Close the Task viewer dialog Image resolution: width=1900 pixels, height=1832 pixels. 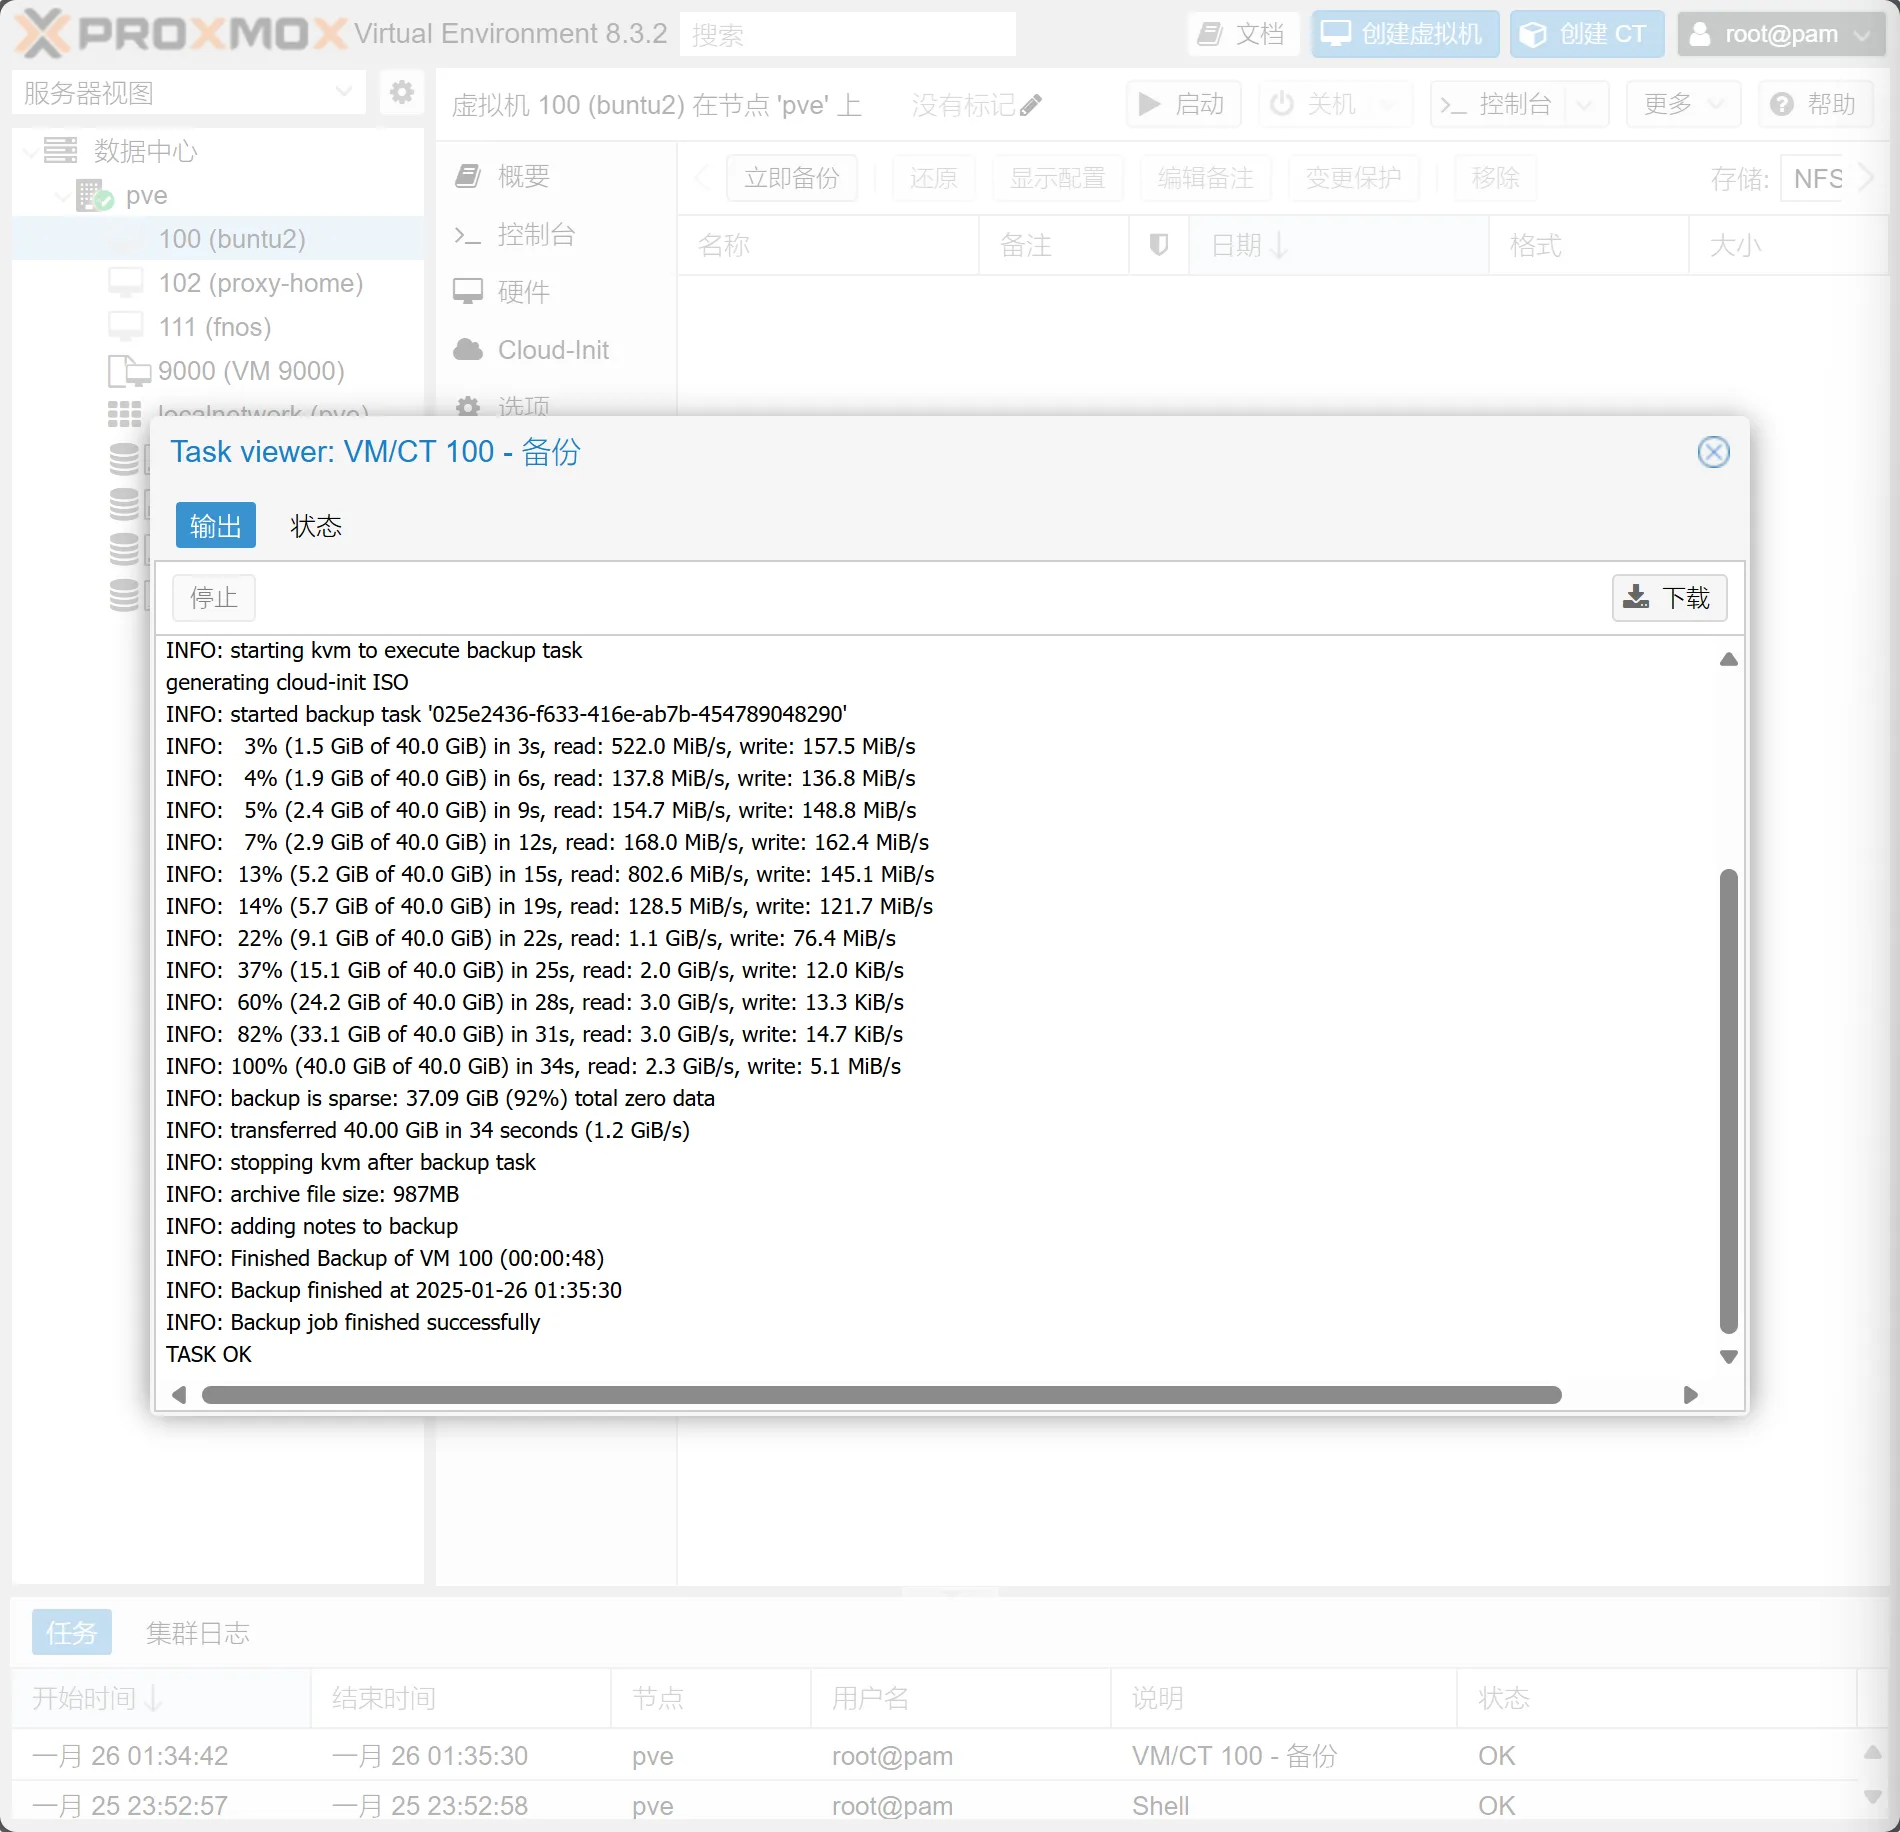(1713, 452)
